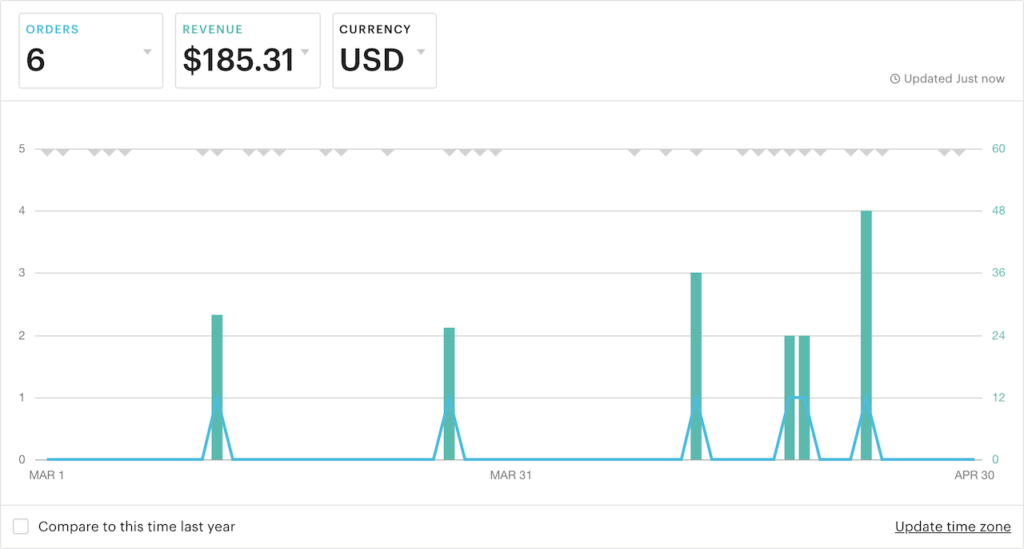Click the Update time zone link
1024x549 pixels.
click(x=952, y=527)
